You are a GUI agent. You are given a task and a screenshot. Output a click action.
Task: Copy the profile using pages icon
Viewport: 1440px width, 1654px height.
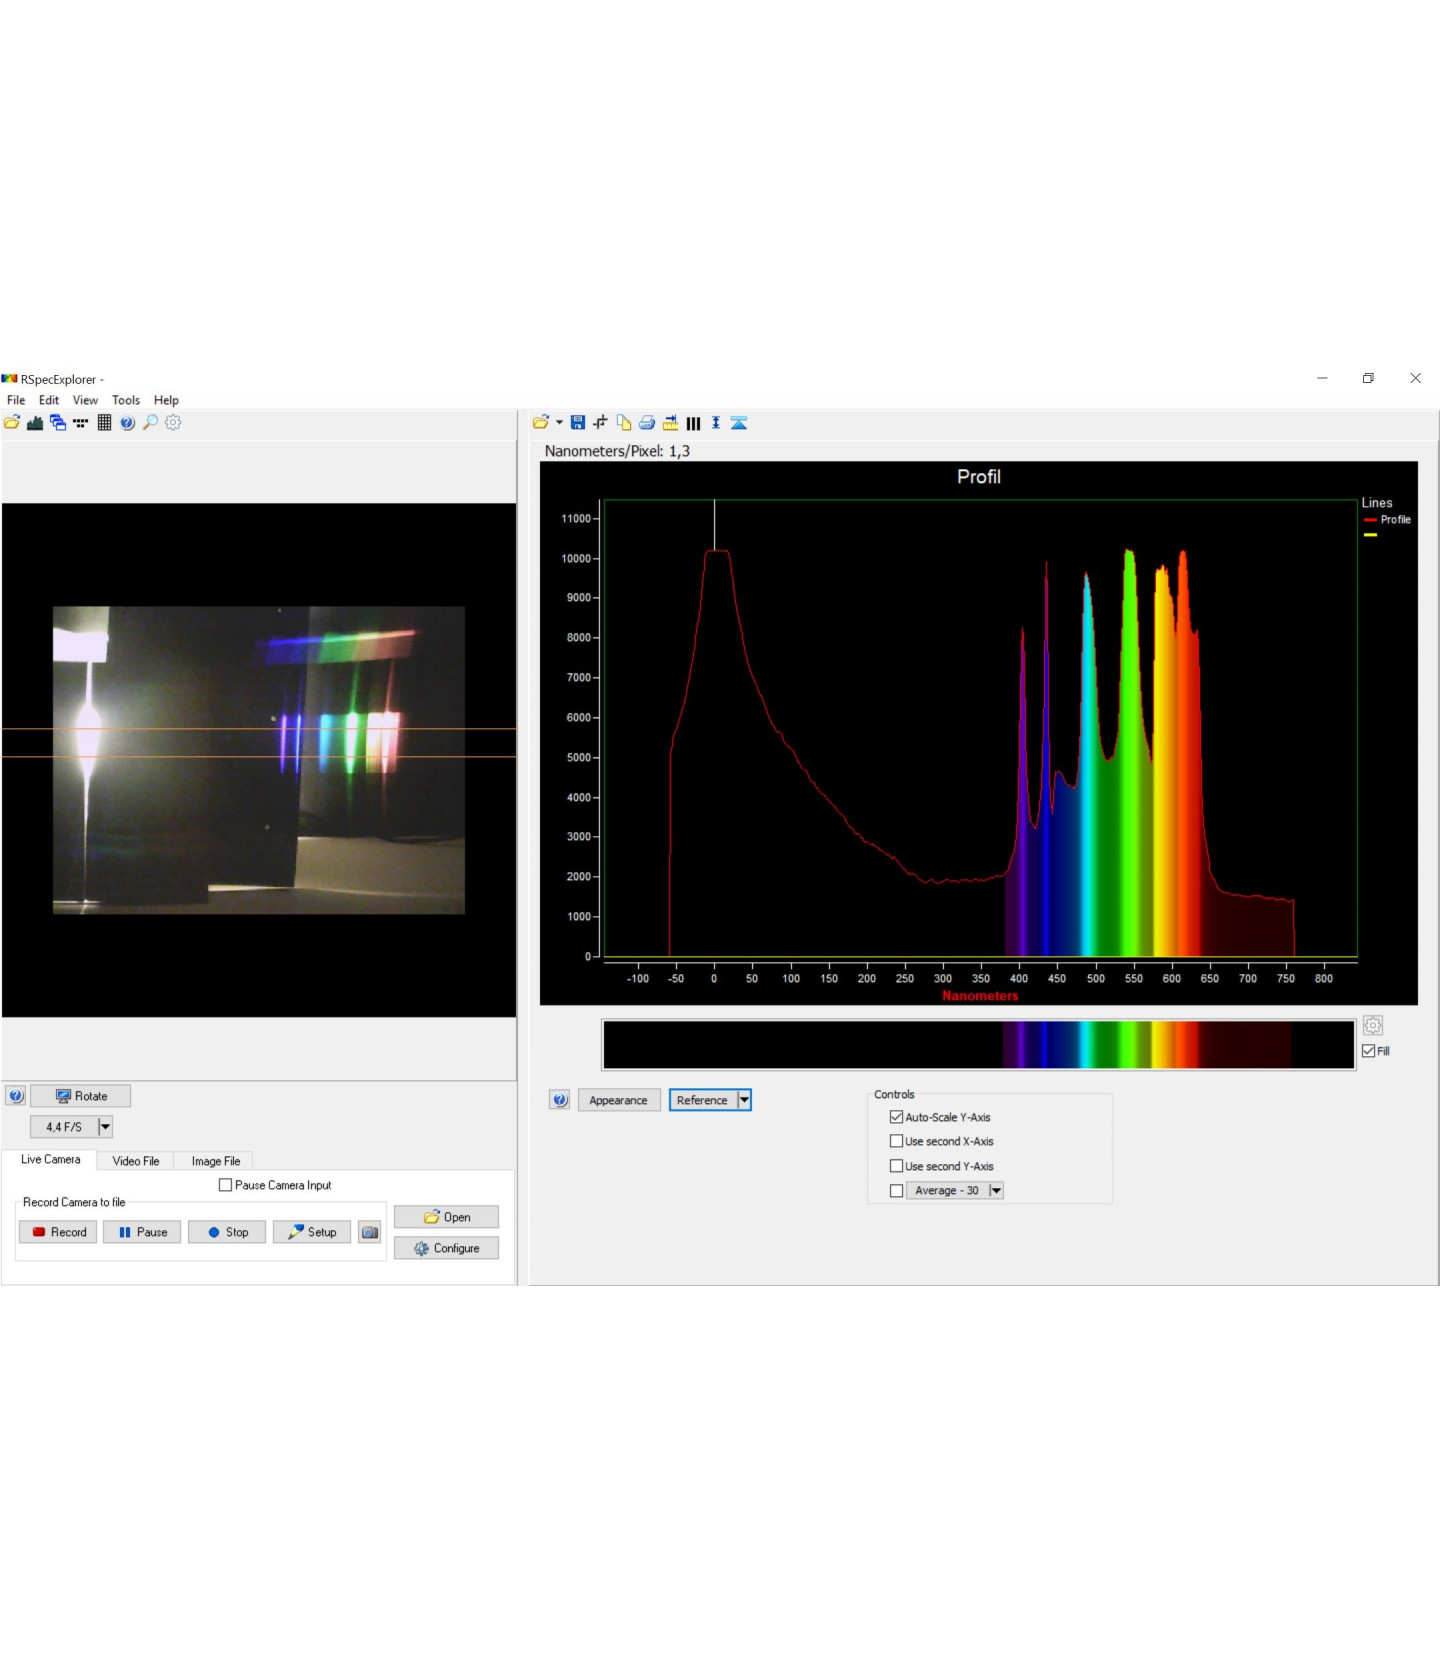click(x=624, y=422)
